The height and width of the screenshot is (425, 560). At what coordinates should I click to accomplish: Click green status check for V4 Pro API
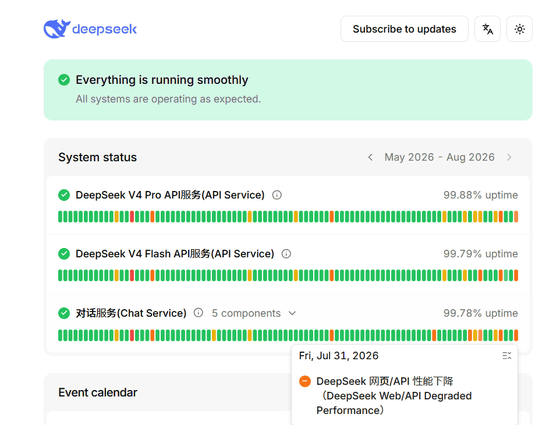(64, 195)
